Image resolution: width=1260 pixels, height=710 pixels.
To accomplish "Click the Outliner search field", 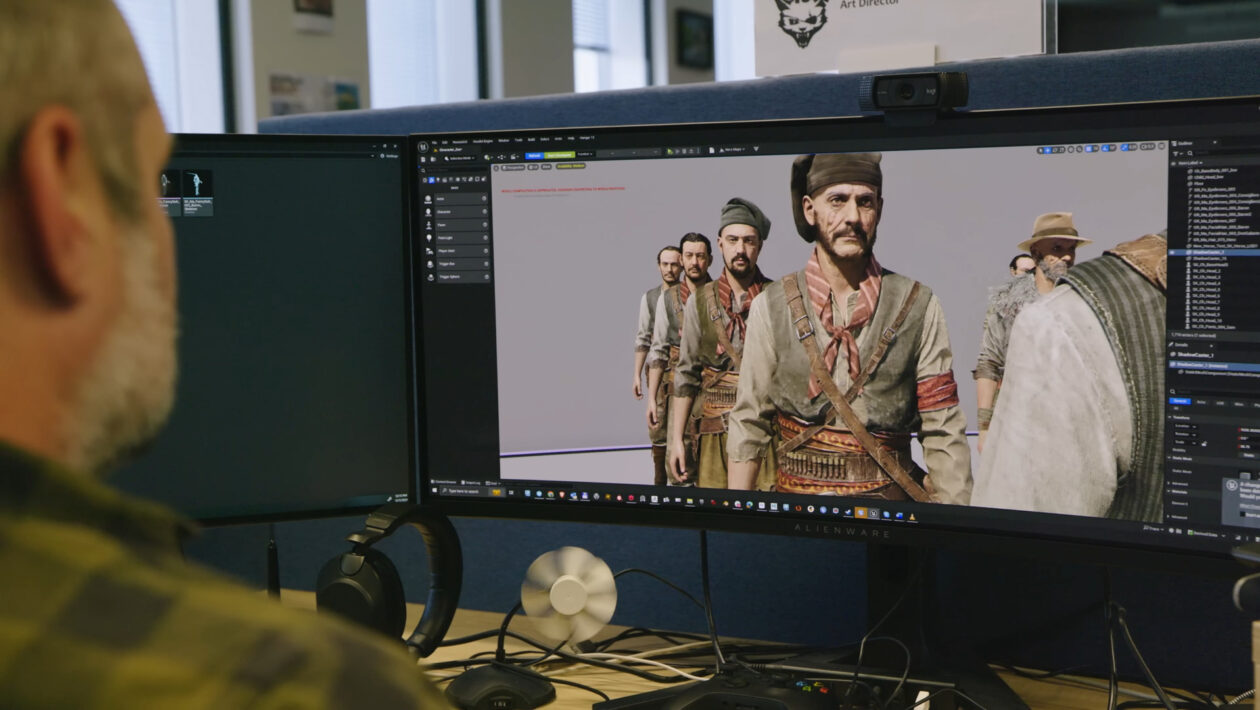I will (1225, 153).
